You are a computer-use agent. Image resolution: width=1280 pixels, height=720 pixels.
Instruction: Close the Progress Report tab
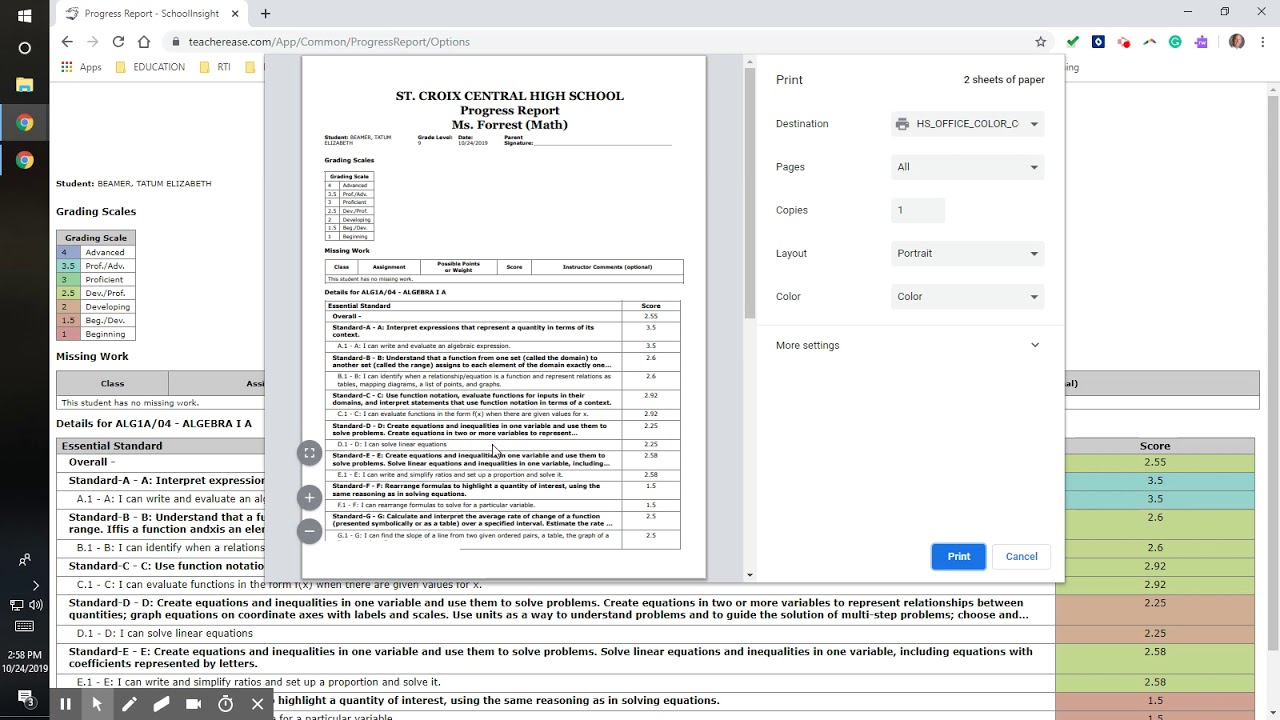(x=237, y=14)
